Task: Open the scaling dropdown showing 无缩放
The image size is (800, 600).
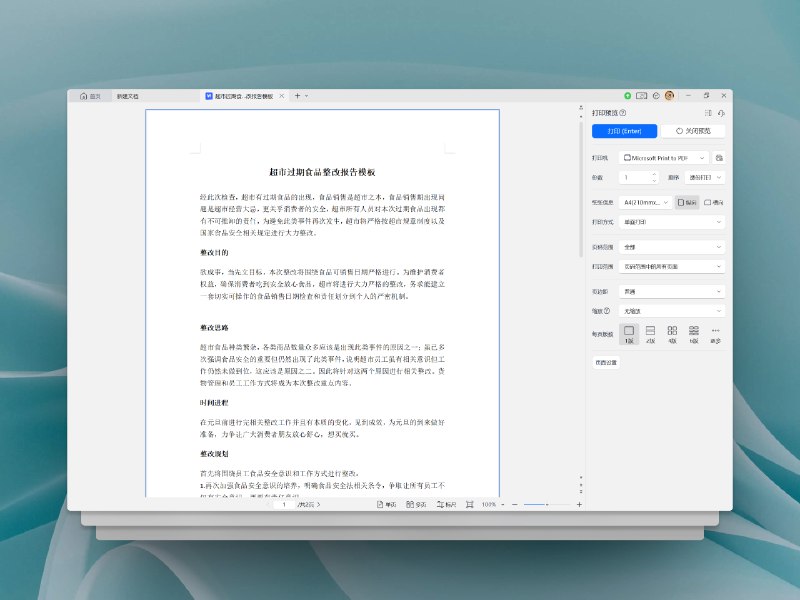Action: pos(671,308)
